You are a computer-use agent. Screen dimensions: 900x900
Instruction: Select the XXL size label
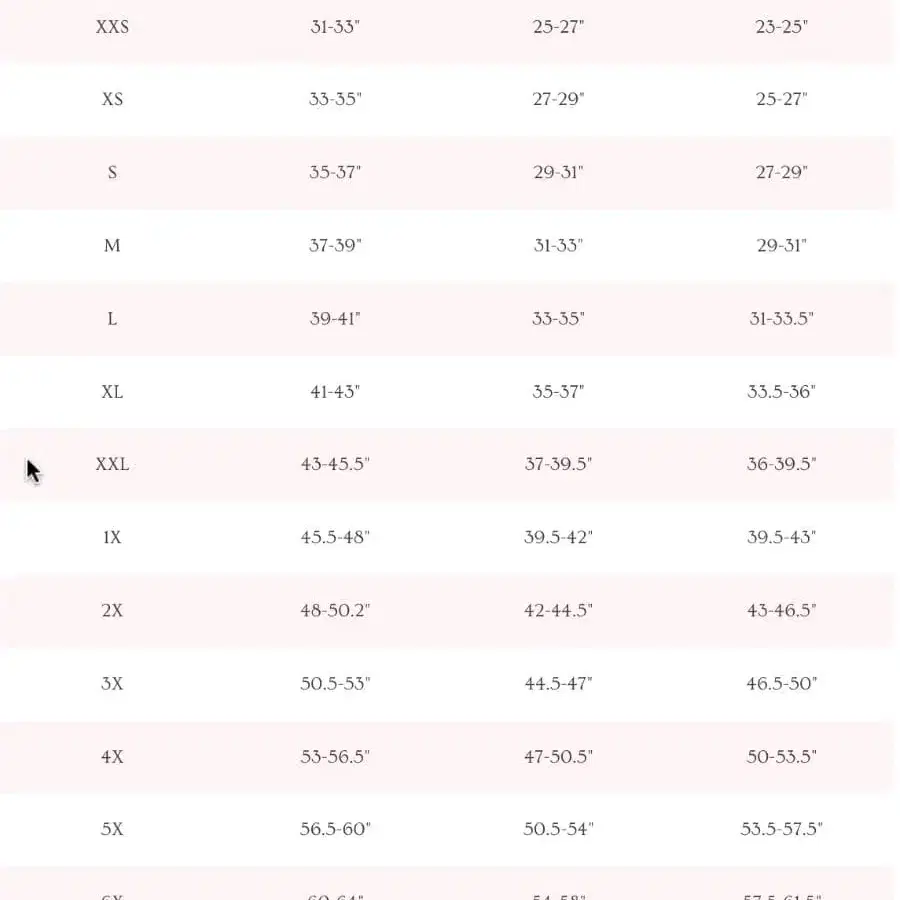(x=112, y=464)
